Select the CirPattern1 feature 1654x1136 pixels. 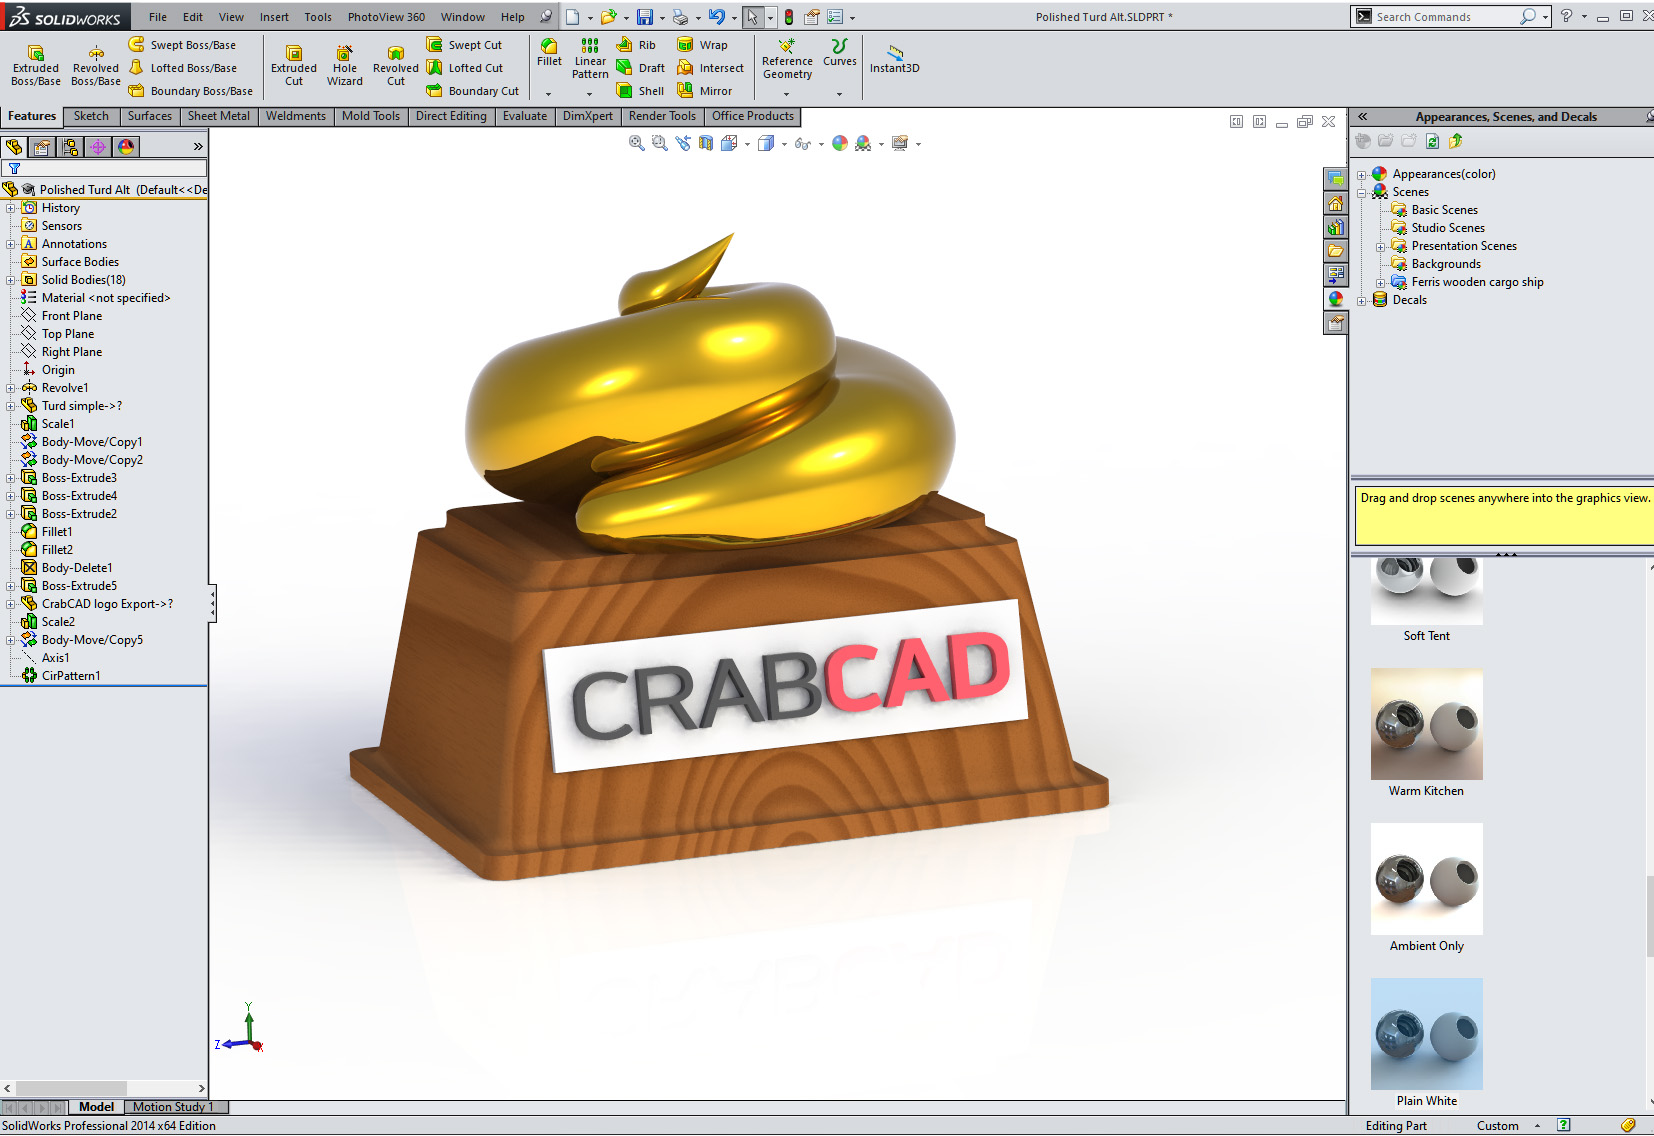tap(70, 676)
